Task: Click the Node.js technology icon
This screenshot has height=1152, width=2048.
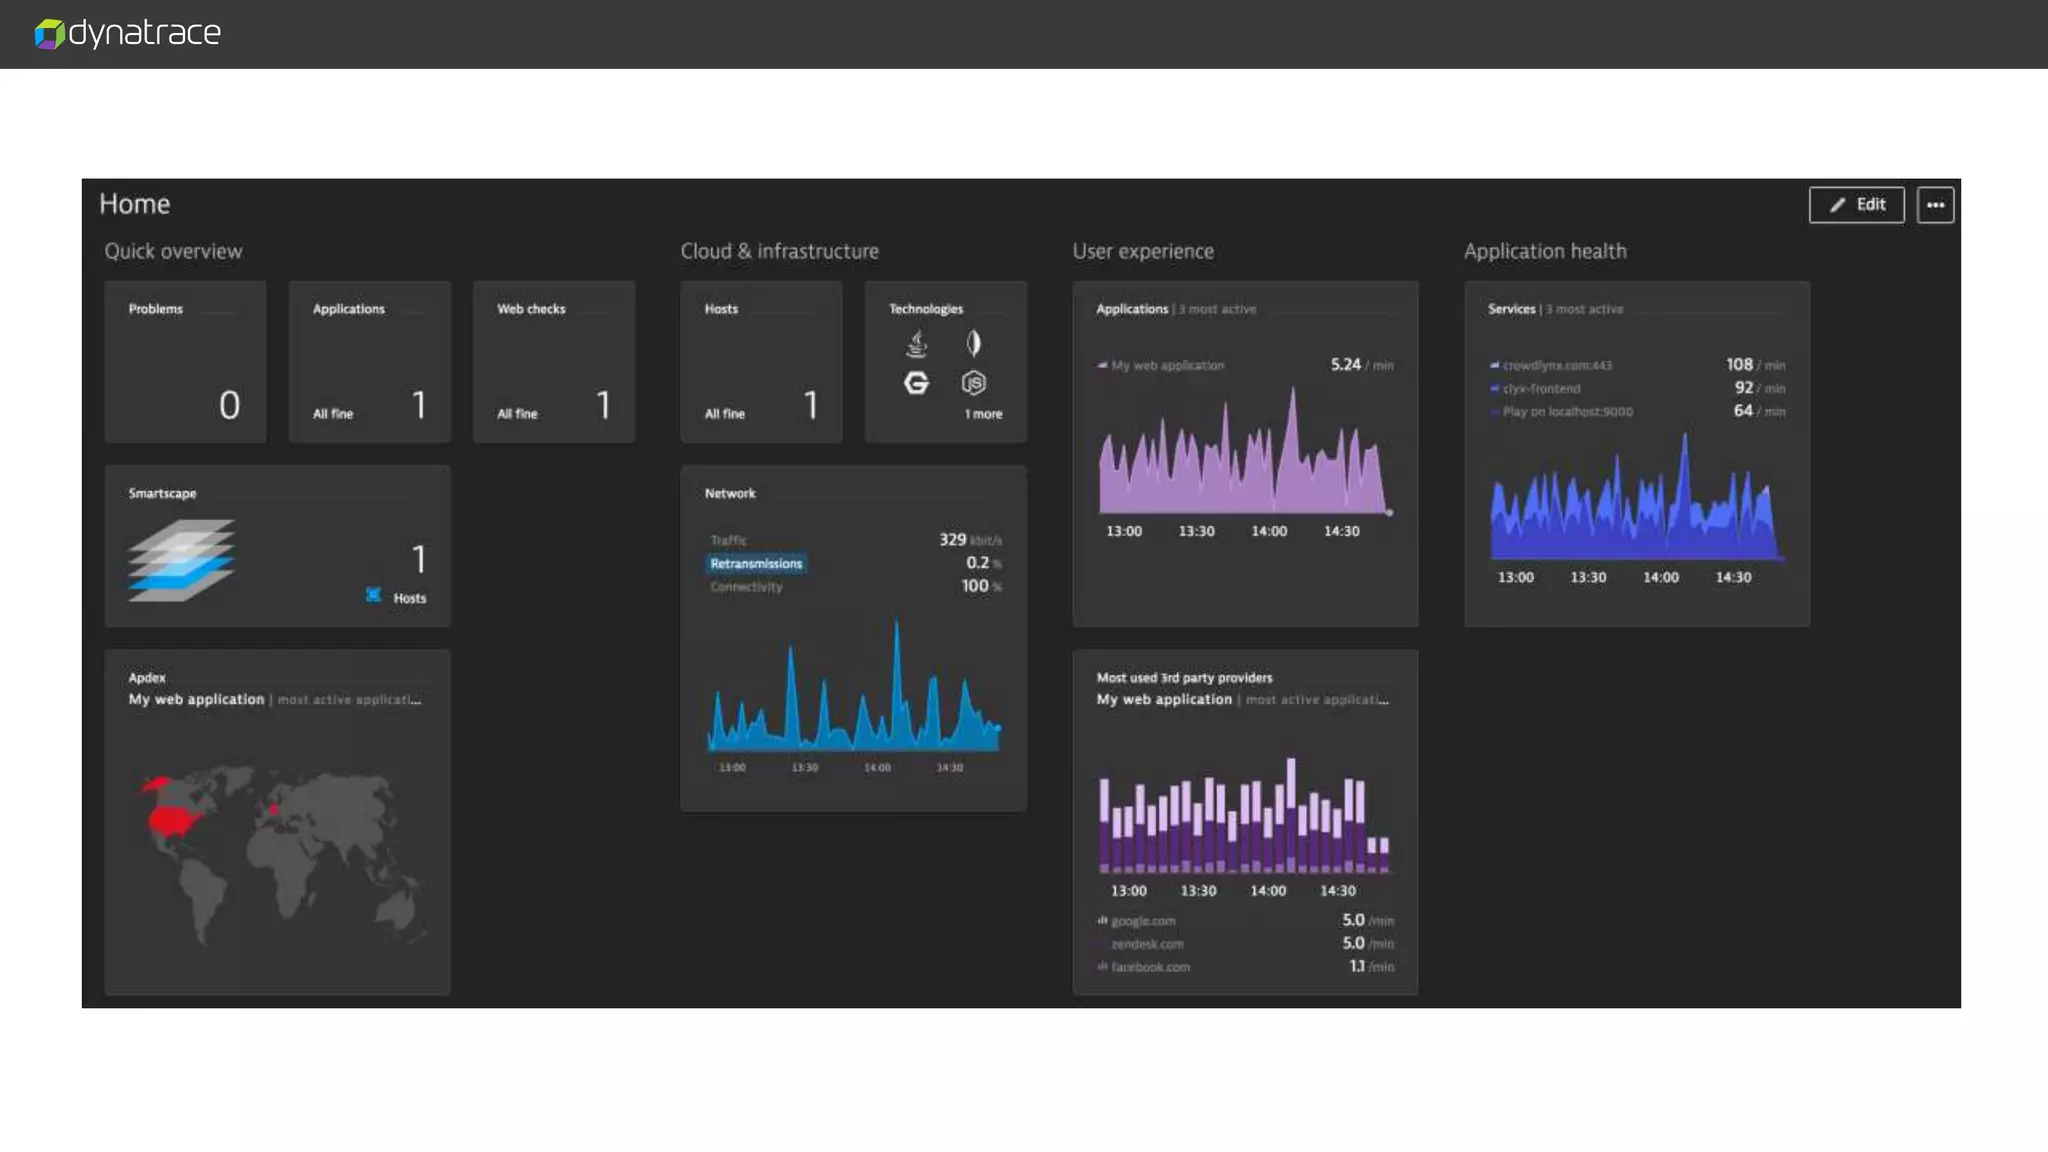Action: pos(973,383)
